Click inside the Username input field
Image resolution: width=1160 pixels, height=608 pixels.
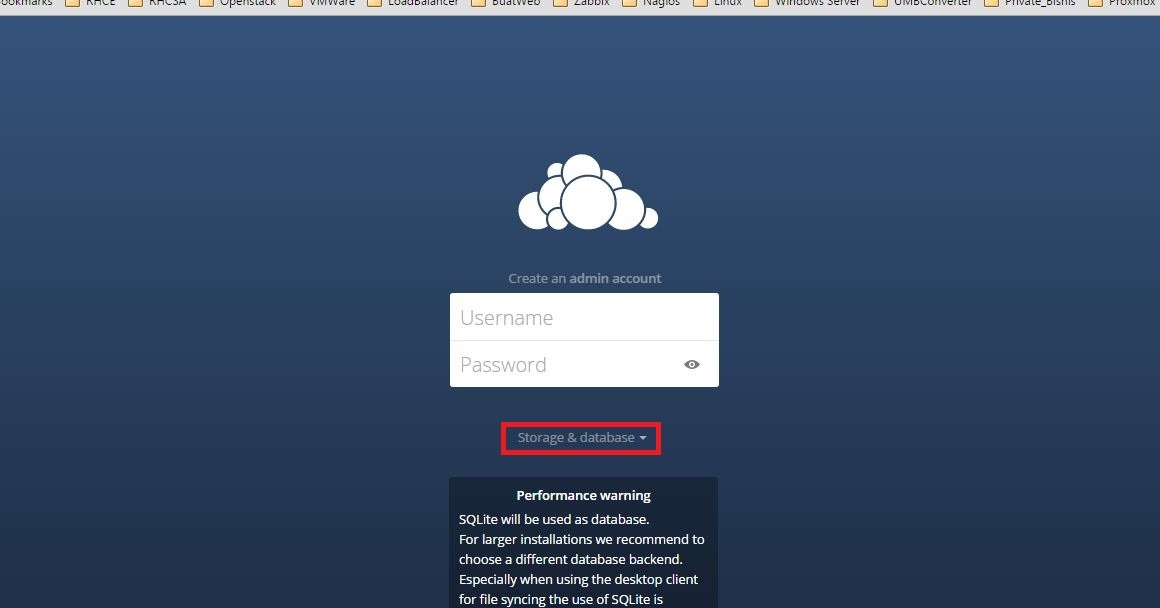pyautogui.click(x=584, y=316)
